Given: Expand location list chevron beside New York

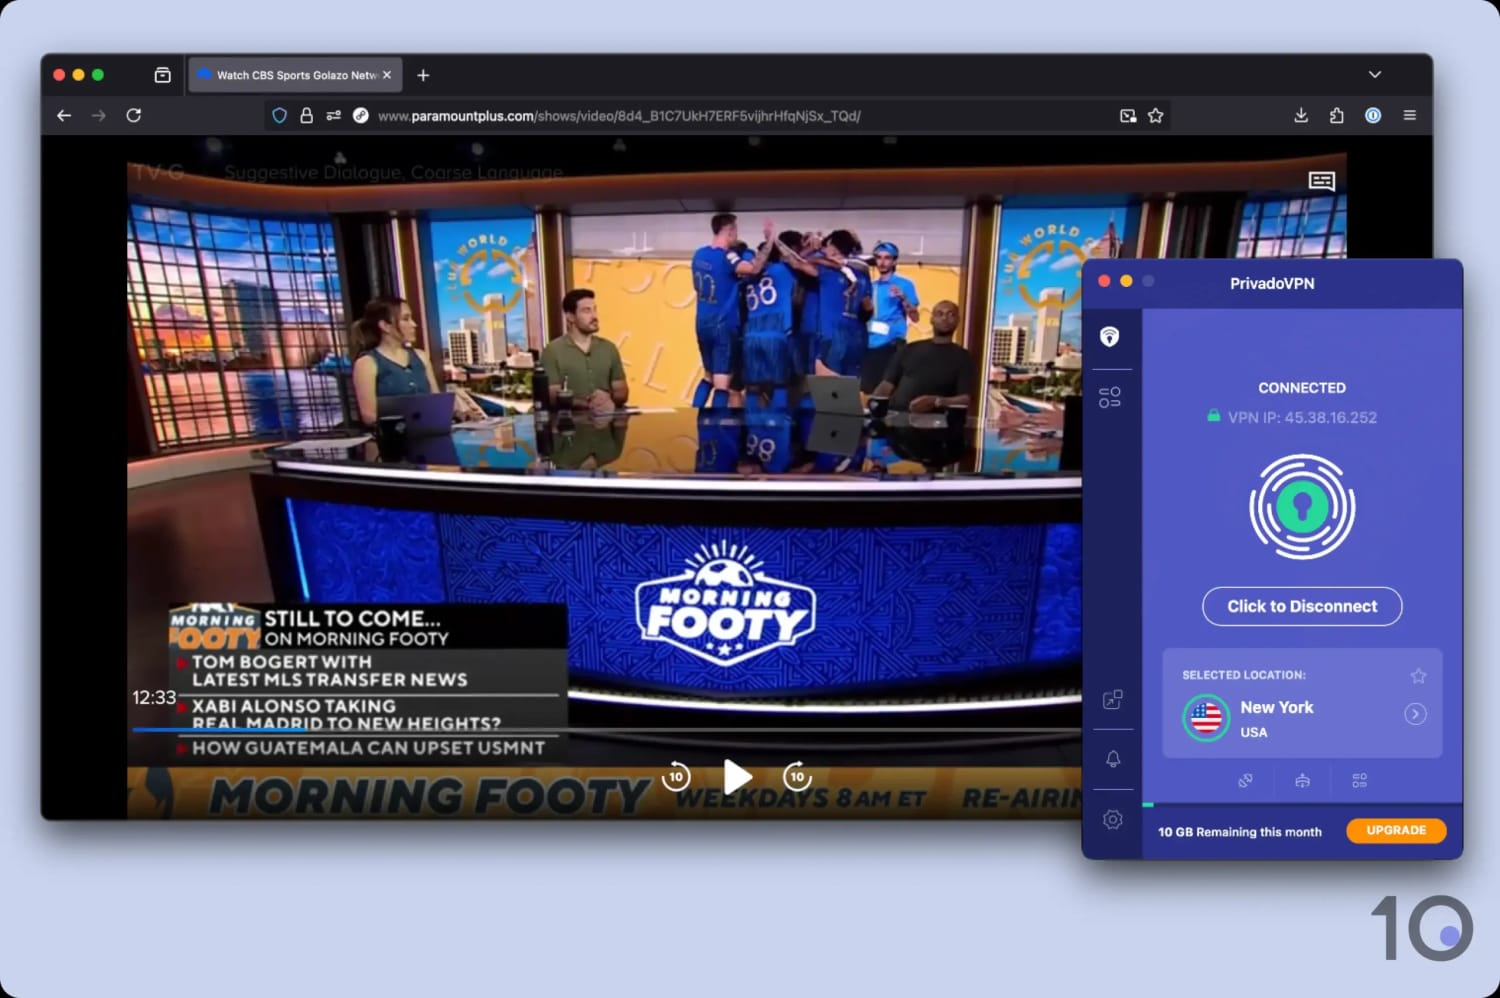Looking at the screenshot, I should (1415, 714).
